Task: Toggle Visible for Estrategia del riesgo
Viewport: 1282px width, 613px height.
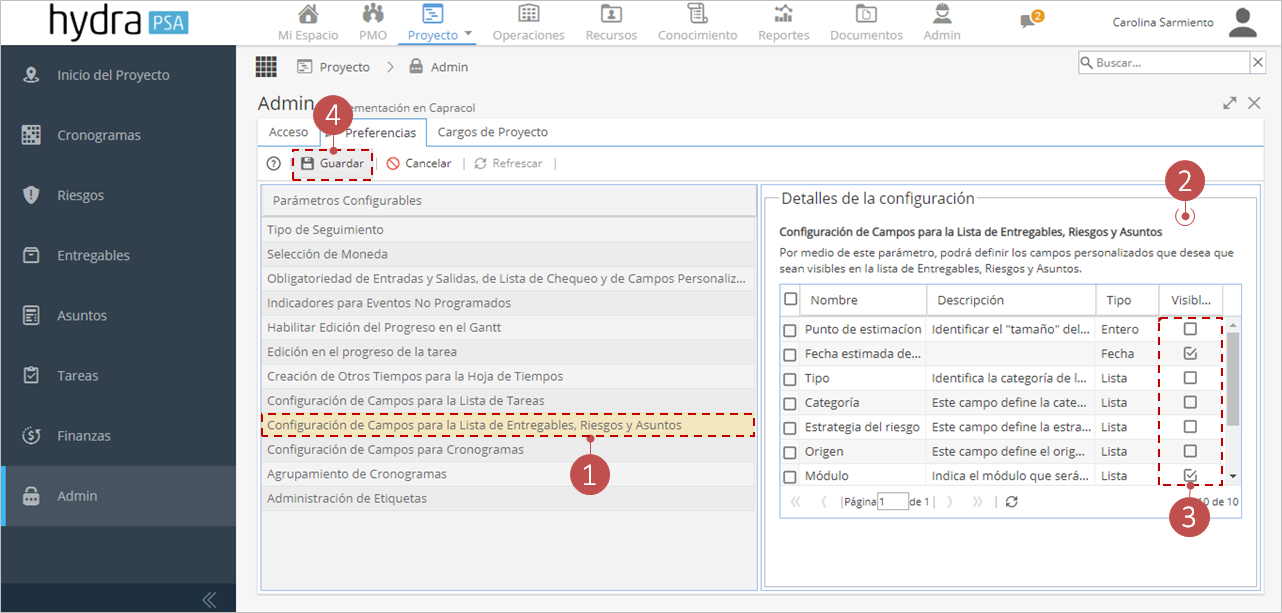Action: tap(1190, 426)
